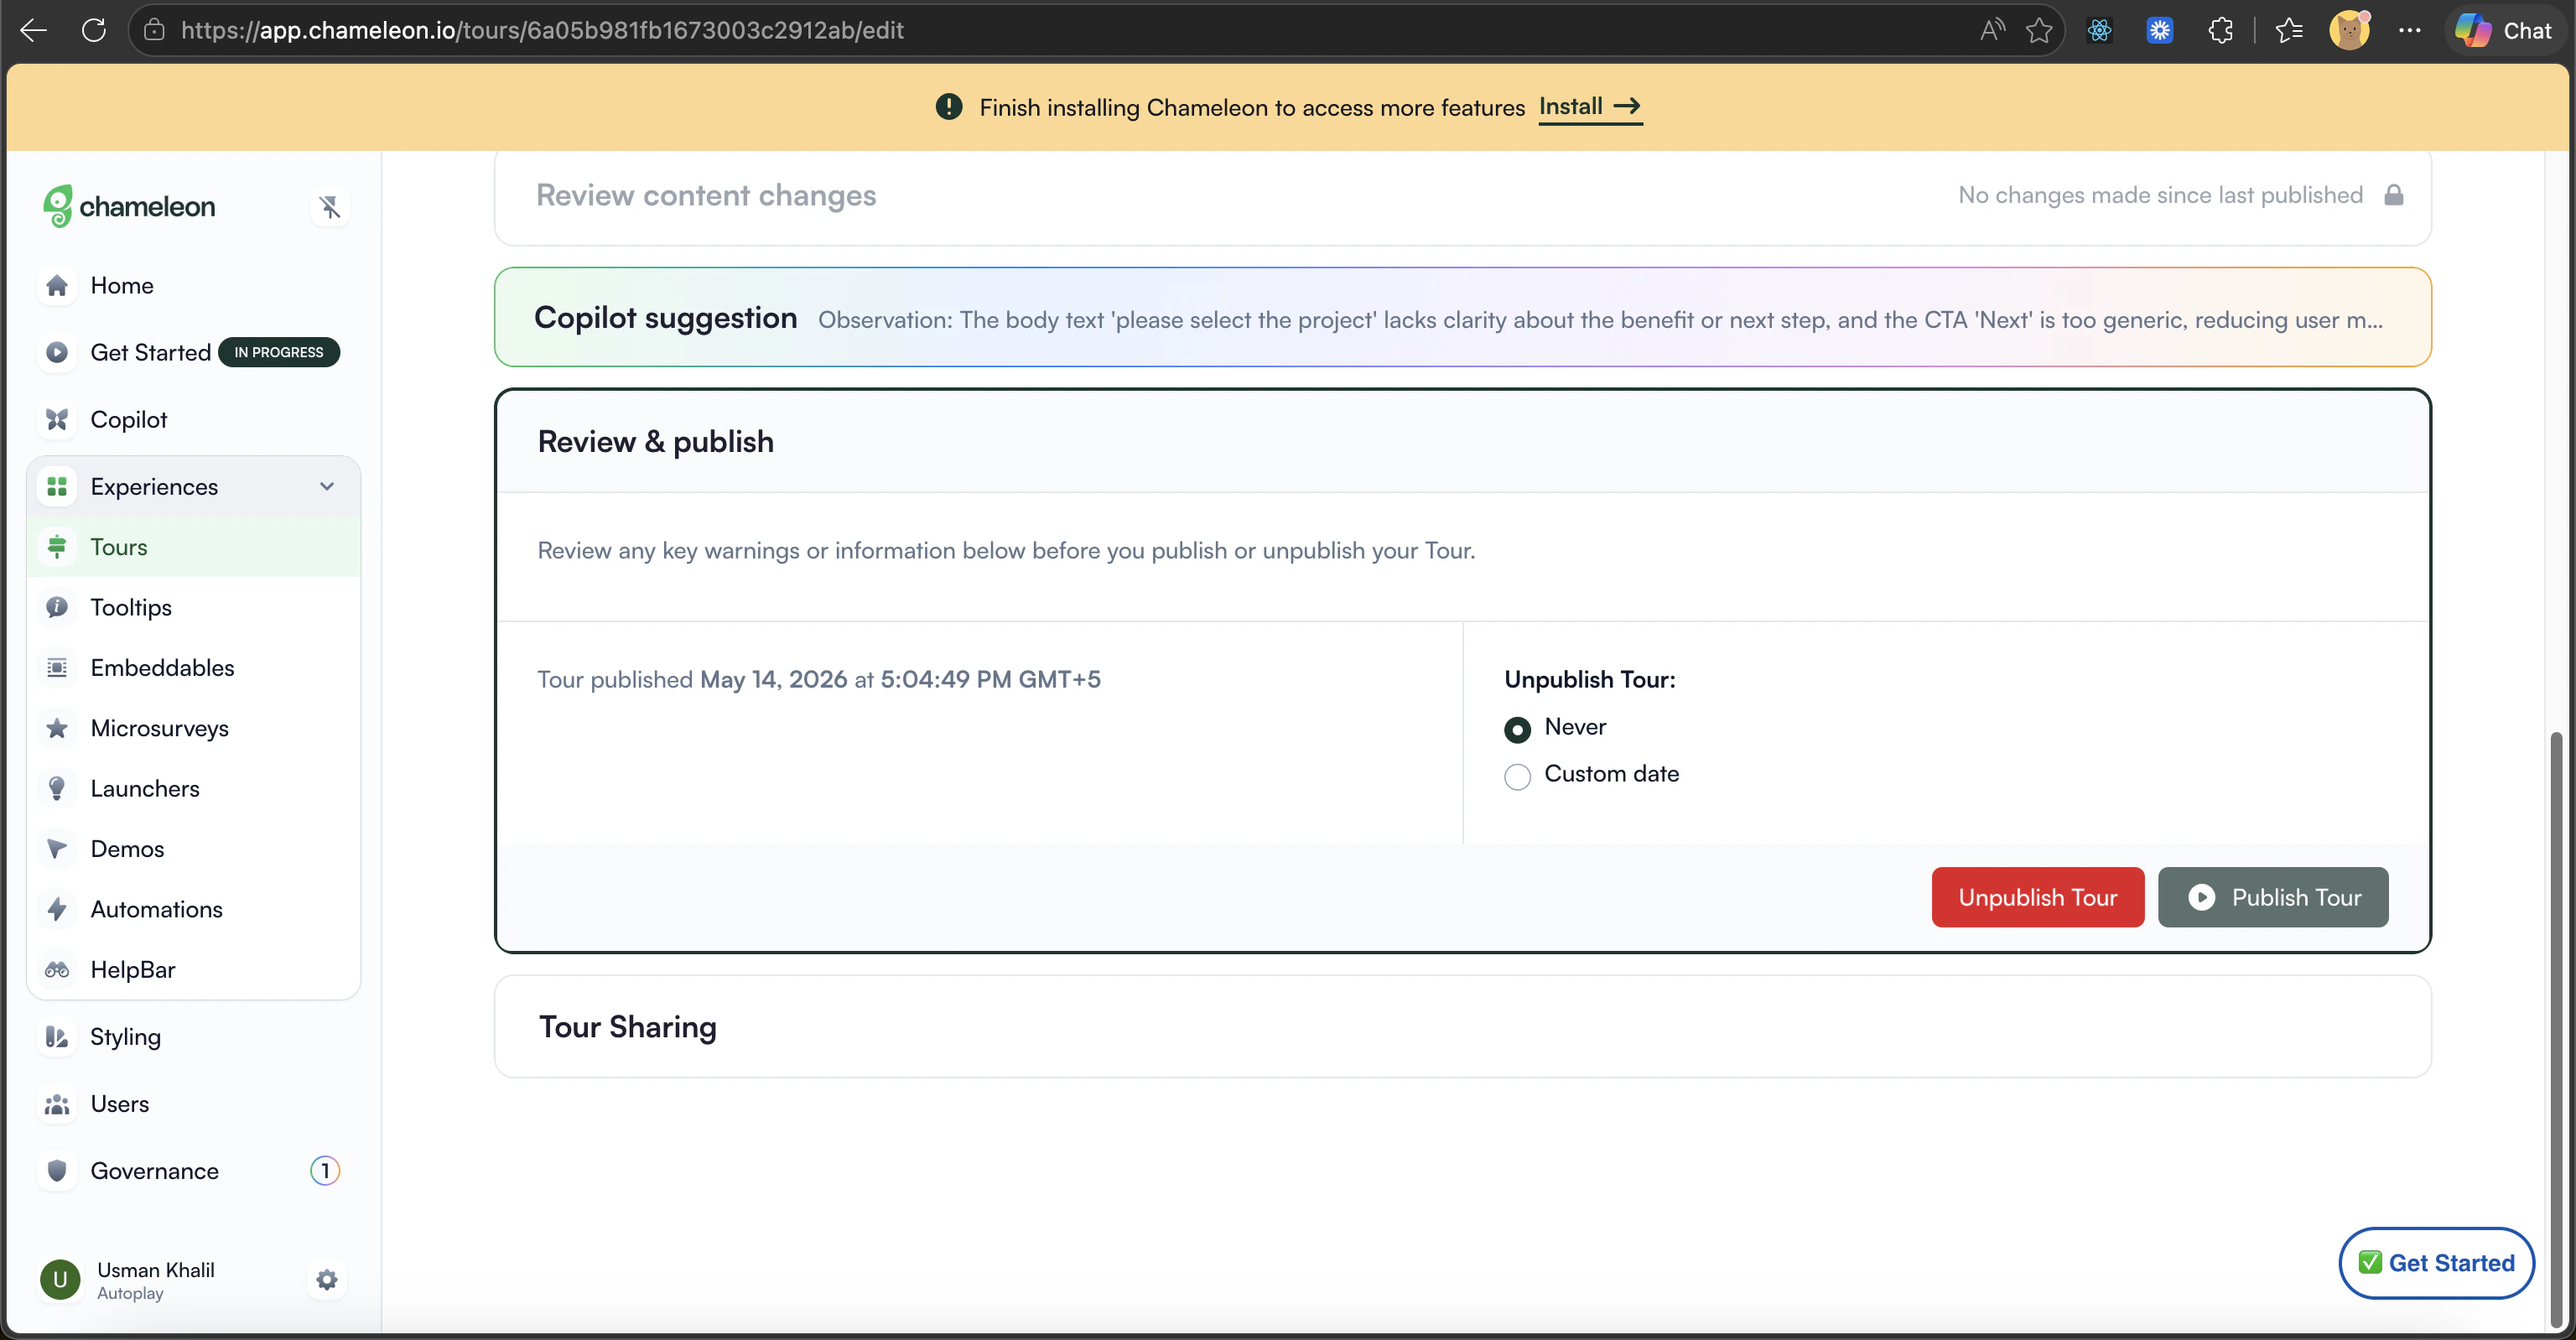Viewport: 2576px width, 1340px height.
Task: Click the lock icon beside No changes
Action: (2394, 195)
